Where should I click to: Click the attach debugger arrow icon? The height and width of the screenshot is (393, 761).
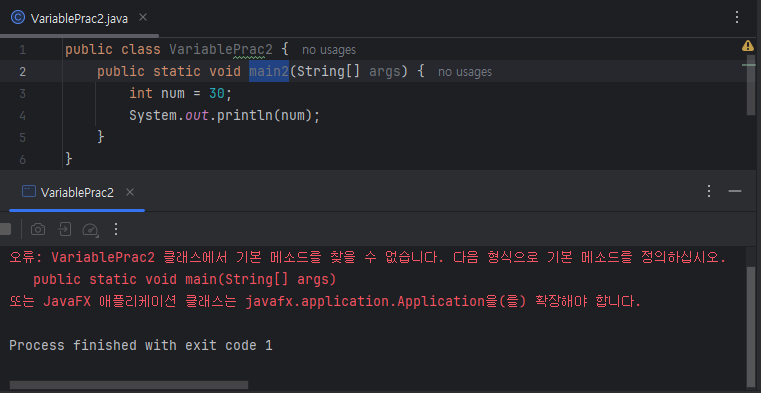65,229
